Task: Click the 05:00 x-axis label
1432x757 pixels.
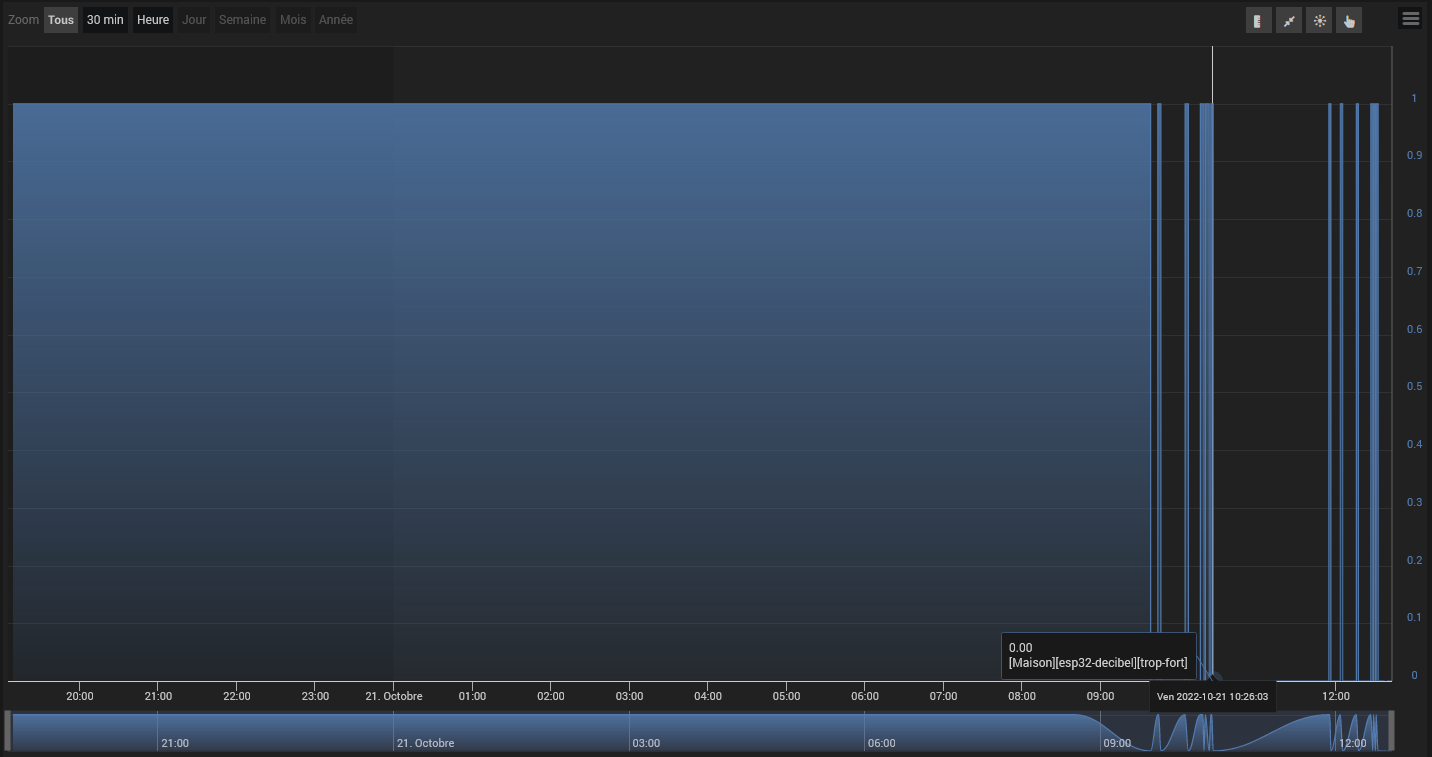Action: click(x=786, y=696)
